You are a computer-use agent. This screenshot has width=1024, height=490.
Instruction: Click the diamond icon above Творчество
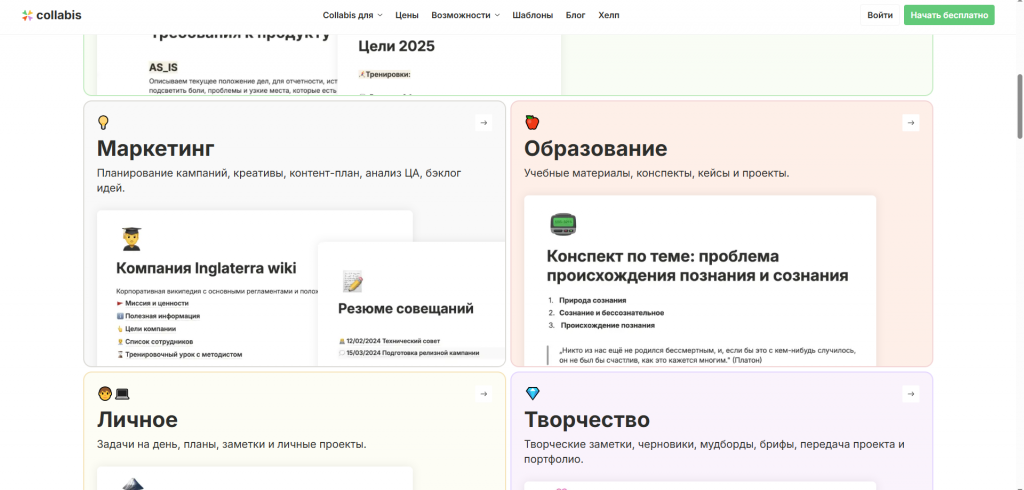click(532, 394)
